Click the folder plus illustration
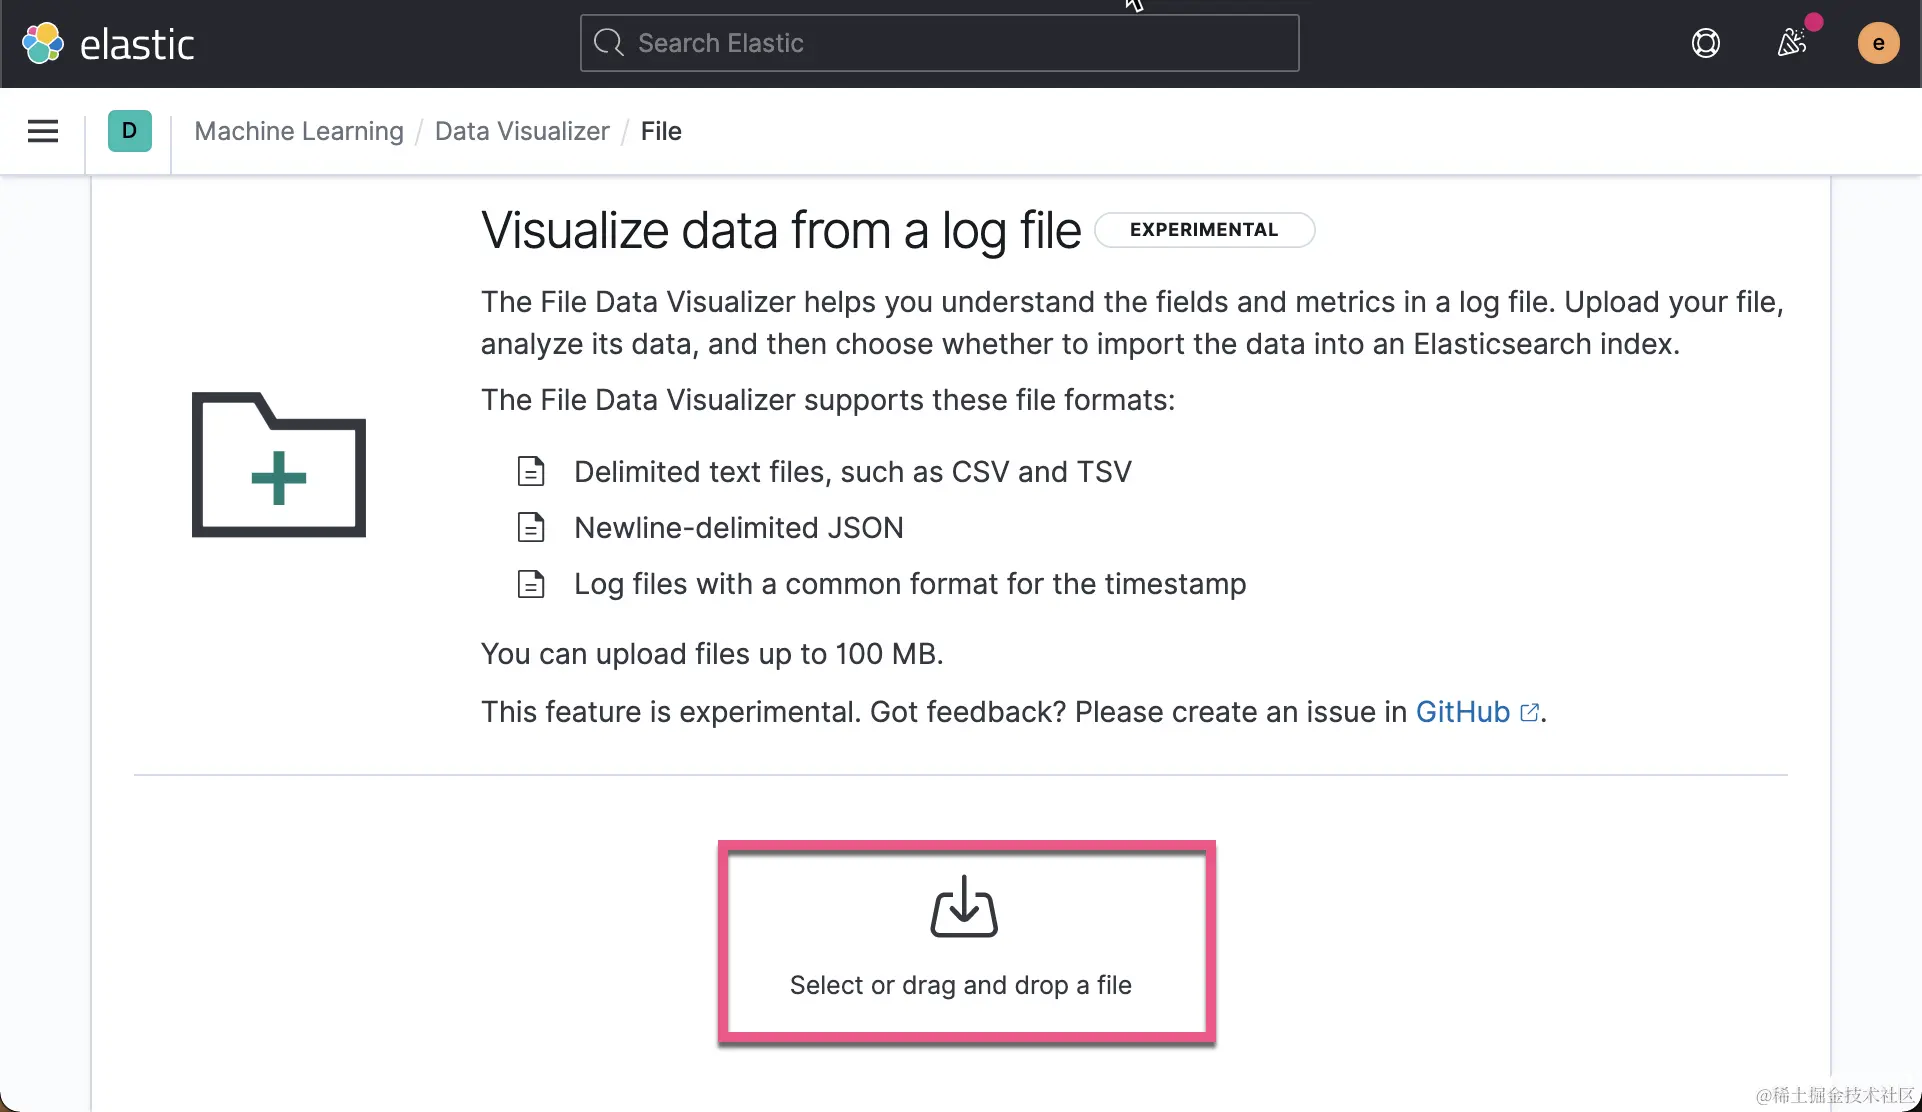The height and width of the screenshot is (1112, 1922). point(279,465)
